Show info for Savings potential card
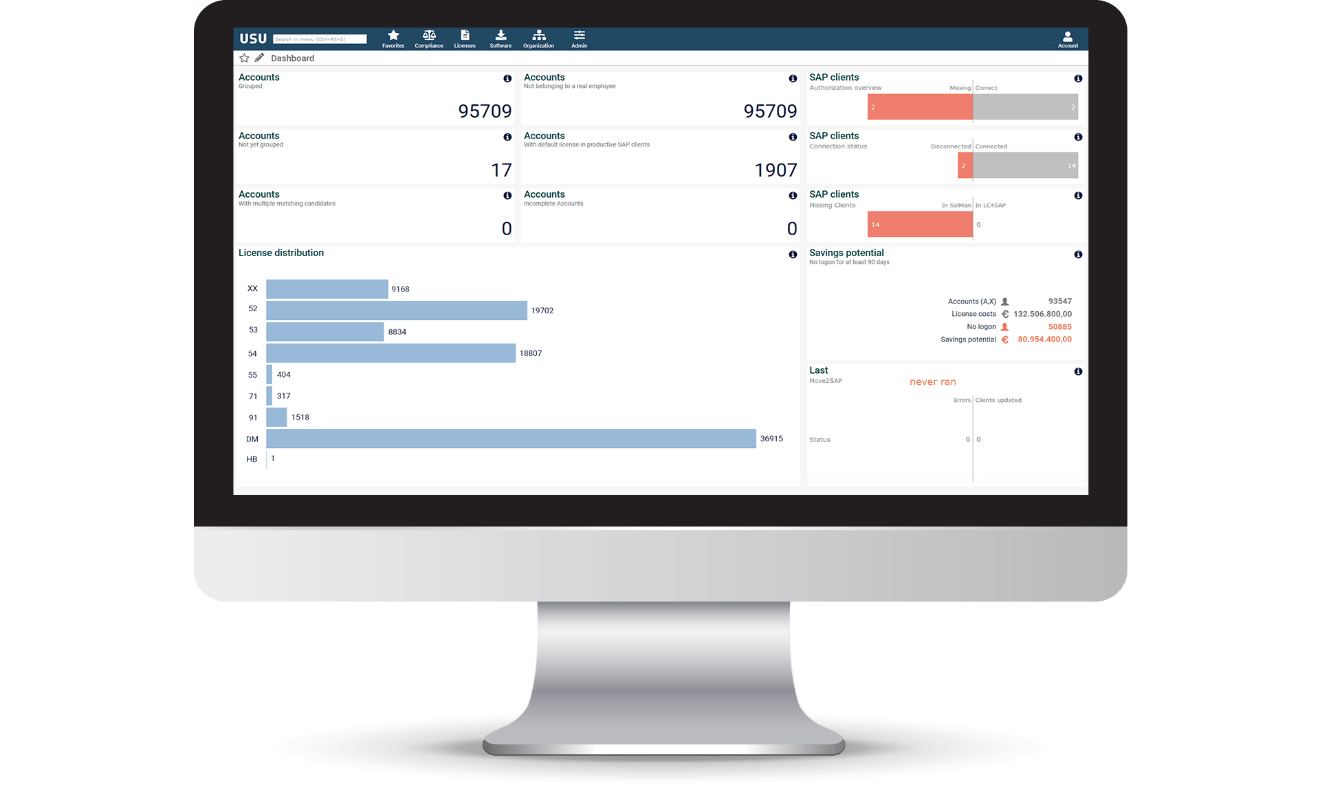The width and height of the screenshot is (1320, 788). coord(1078,254)
